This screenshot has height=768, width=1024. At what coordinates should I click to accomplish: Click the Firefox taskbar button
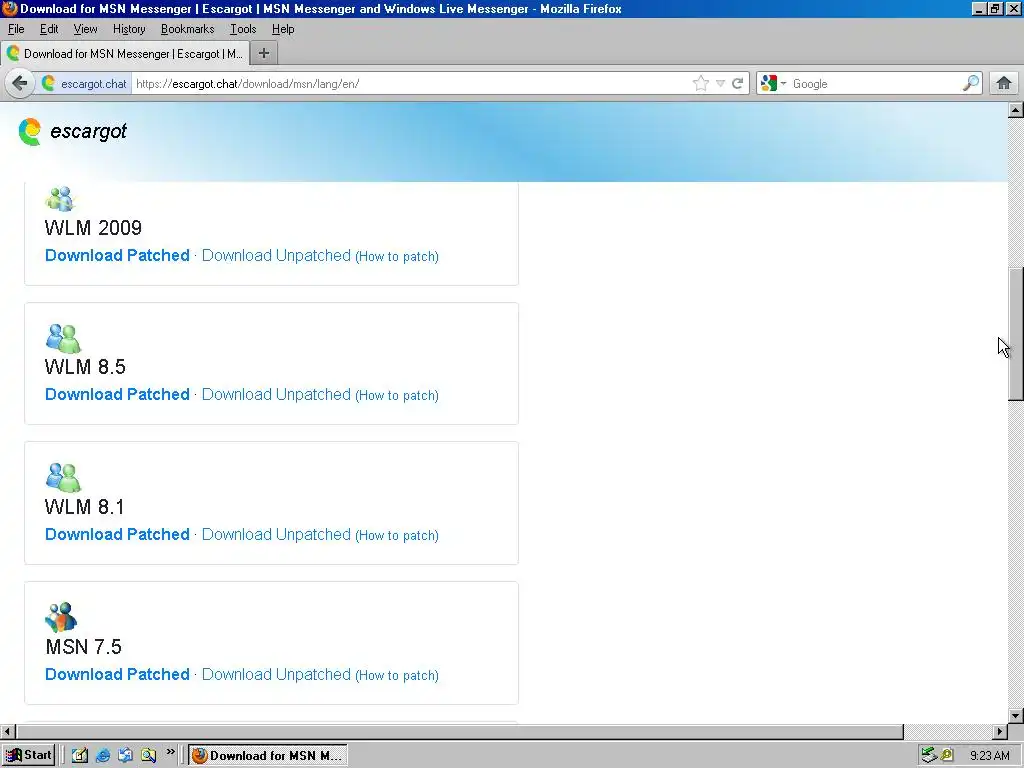tap(268, 755)
